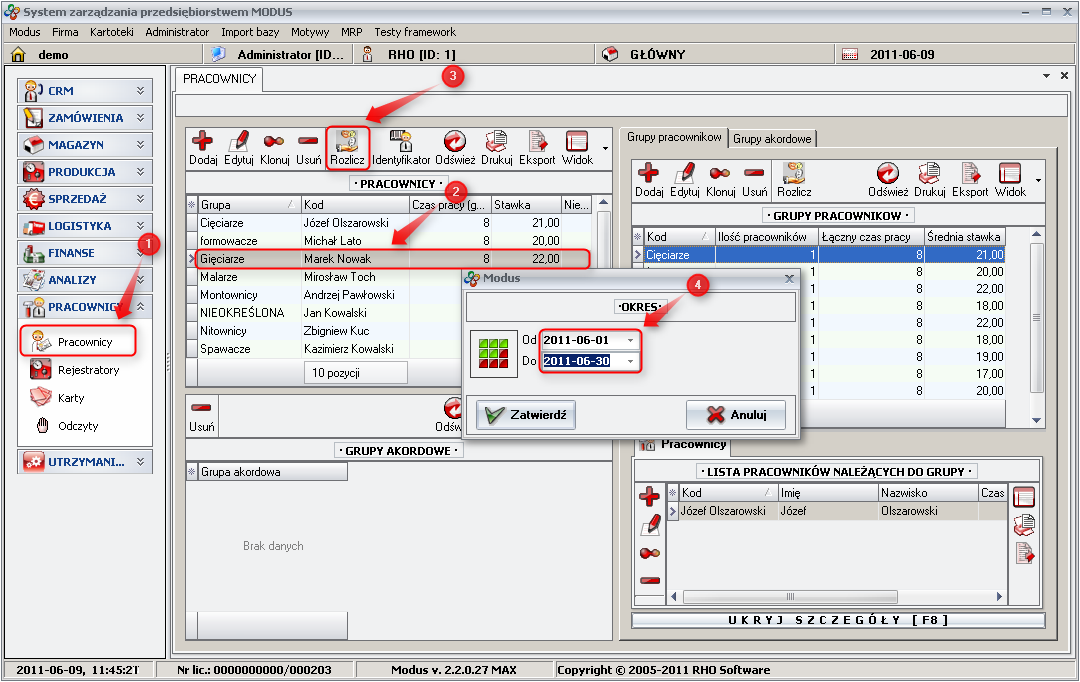Screen dimensions: 1080x682
Task: Open Karty in the sidebar
Action: [71, 398]
